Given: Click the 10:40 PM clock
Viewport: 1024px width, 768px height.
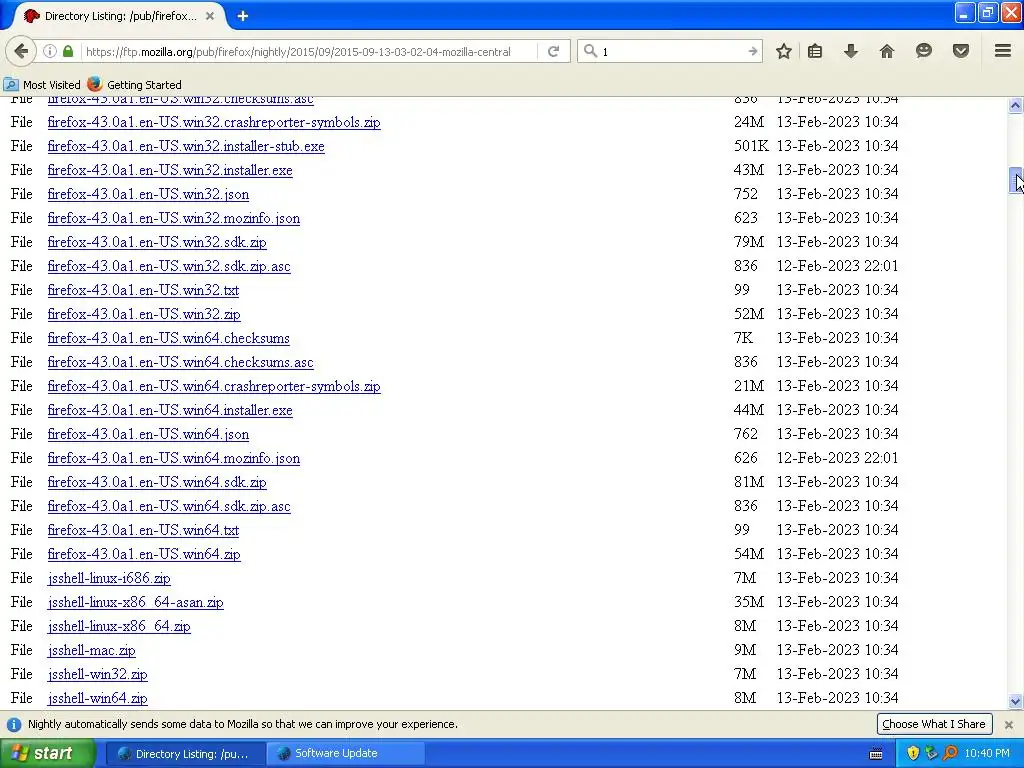Looking at the screenshot, I should [987, 754].
